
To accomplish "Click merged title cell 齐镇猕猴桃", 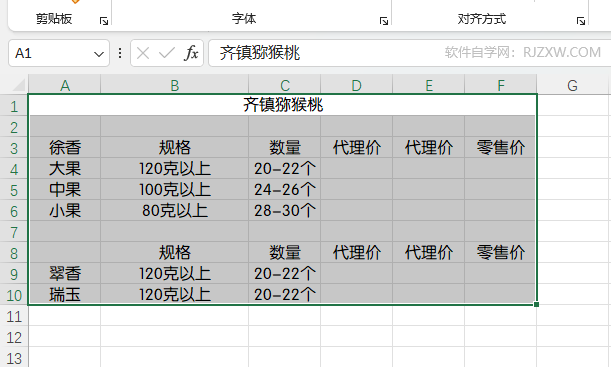I will coord(283,105).
